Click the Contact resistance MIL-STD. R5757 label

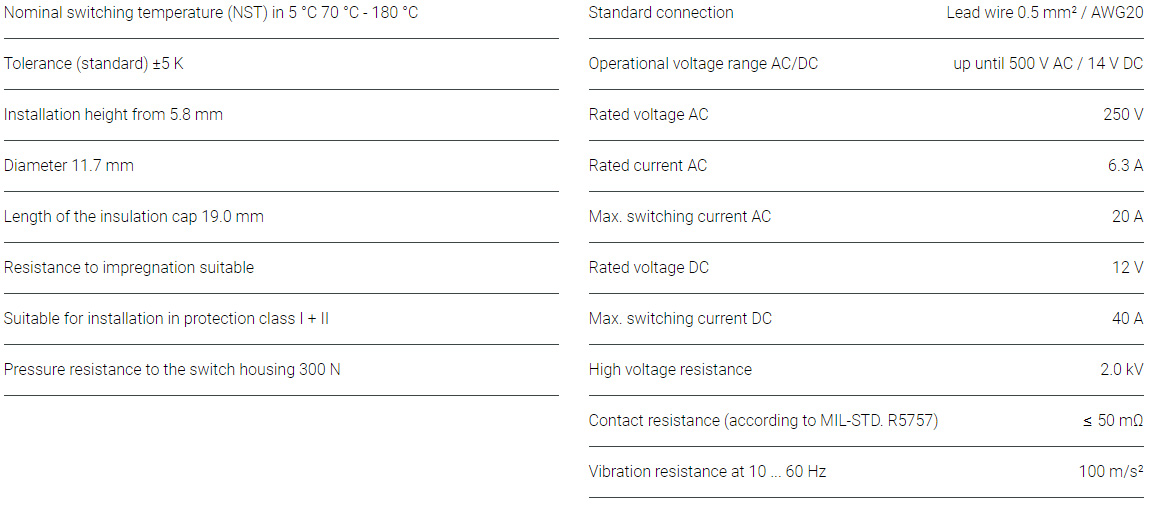pyautogui.click(x=763, y=421)
